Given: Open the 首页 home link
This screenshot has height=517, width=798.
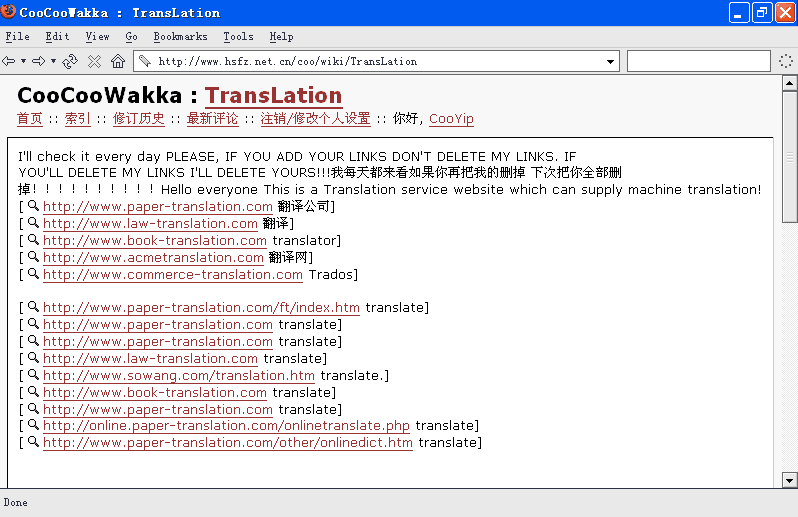Looking at the screenshot, I should pyautogui.click(x=30, y=119).
